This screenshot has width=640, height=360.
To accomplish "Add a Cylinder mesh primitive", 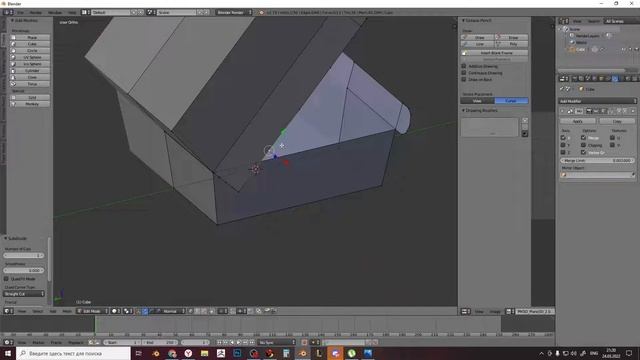I will point(30,71).
